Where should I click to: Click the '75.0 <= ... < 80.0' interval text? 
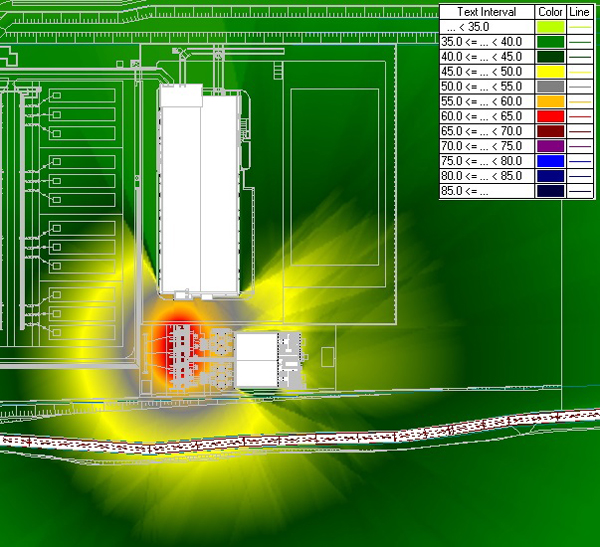pyautogui.click(x=481, y=161)
